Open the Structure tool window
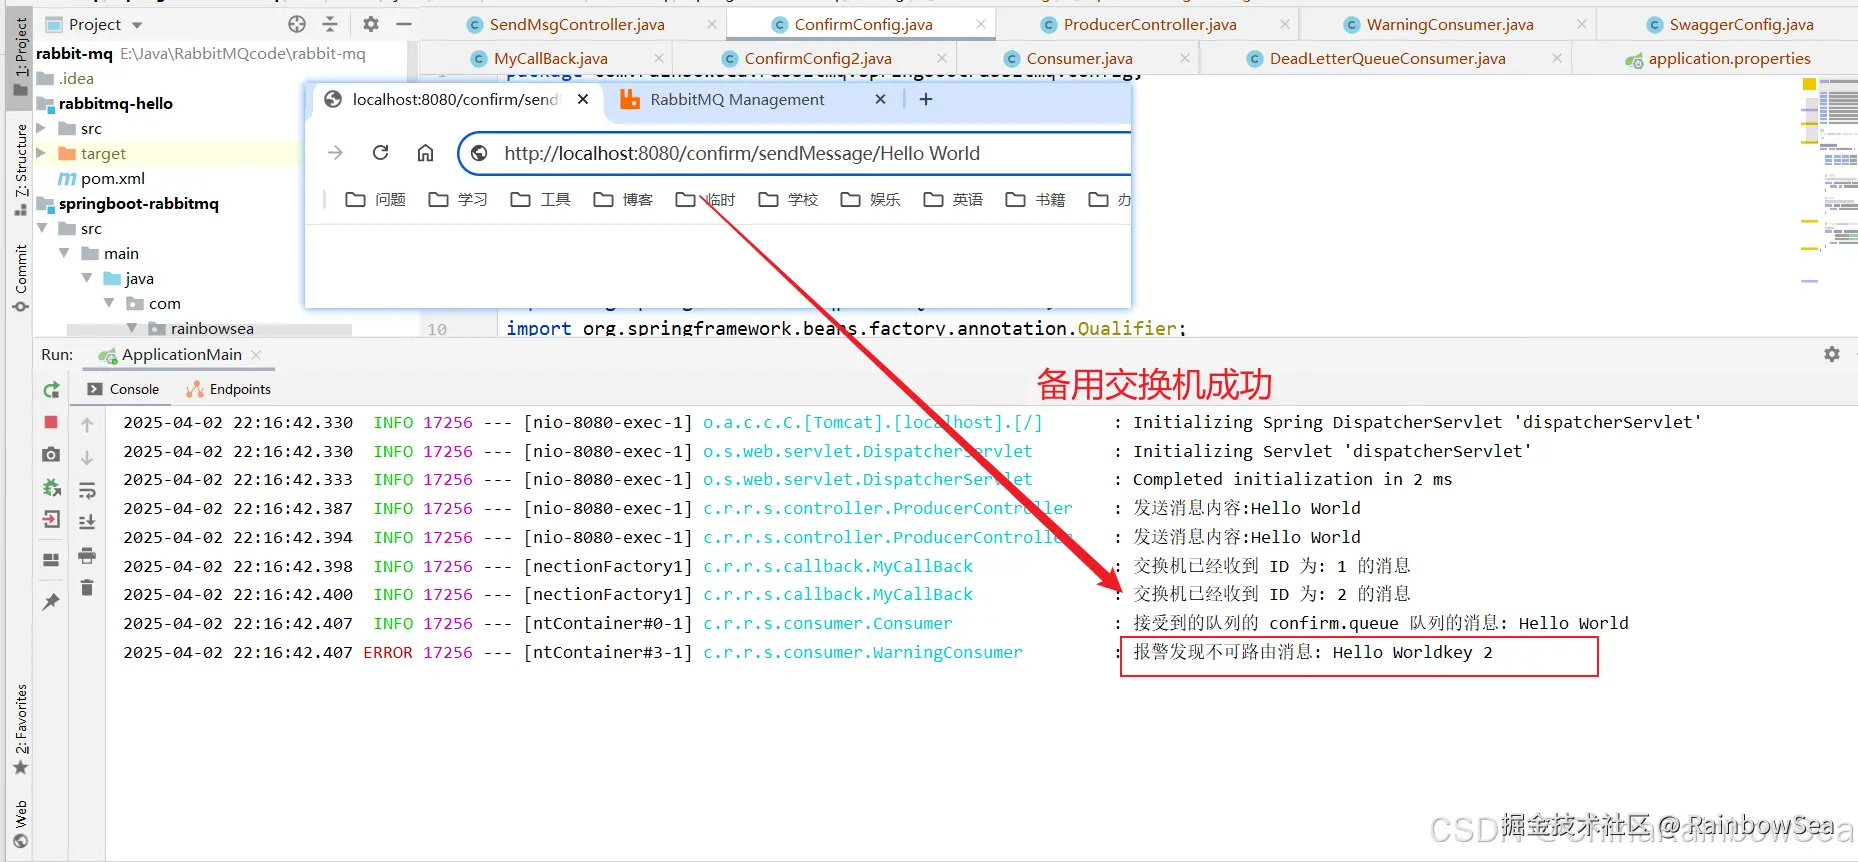The width and height of the screenshot is (1858, 862). tap(20, 168)
